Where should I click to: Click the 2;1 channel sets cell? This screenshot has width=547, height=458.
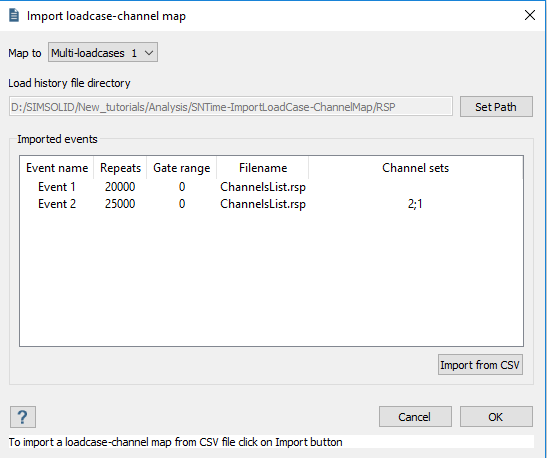pyautogui.click(x=415, y=204)
